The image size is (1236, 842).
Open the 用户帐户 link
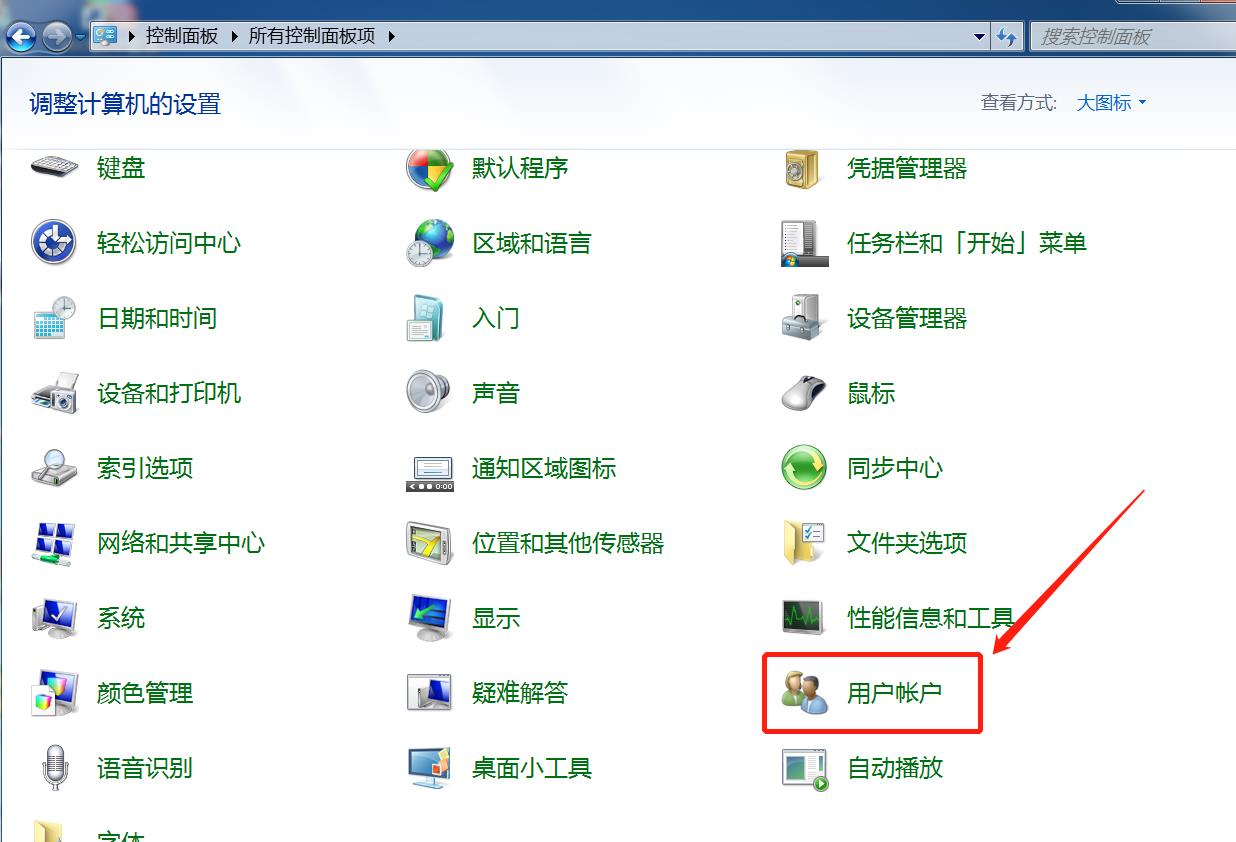coord(895,693)
